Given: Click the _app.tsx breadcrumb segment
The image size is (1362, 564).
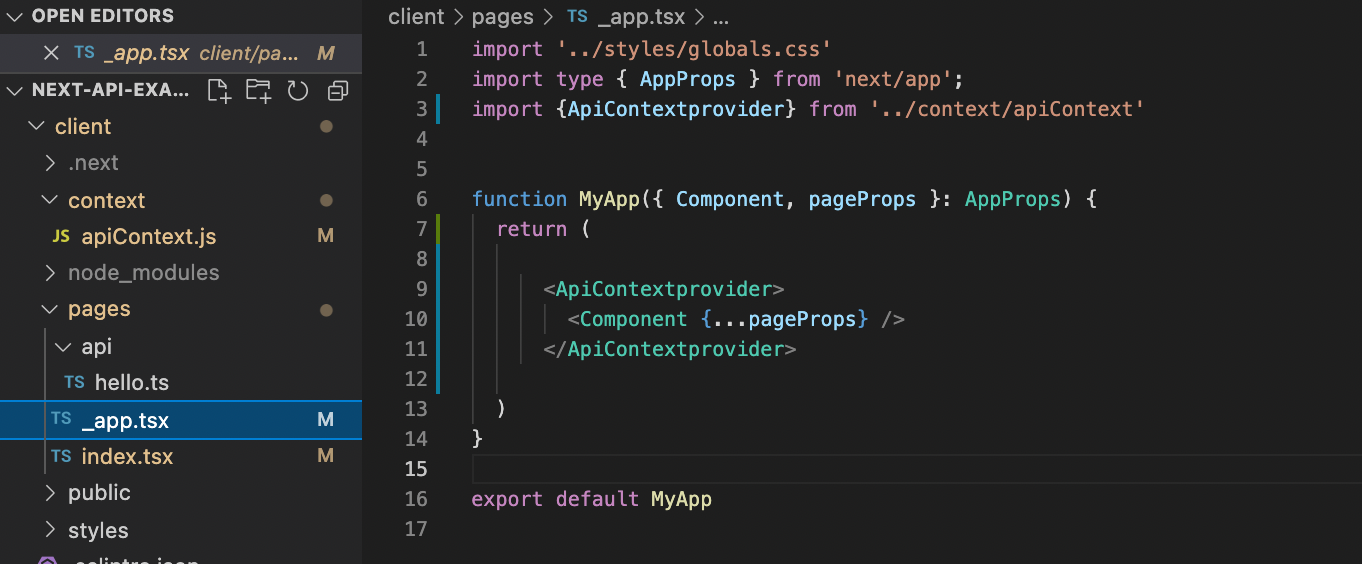Looking at the screenshot, I should pyautogui.click(x=641, y=17).
